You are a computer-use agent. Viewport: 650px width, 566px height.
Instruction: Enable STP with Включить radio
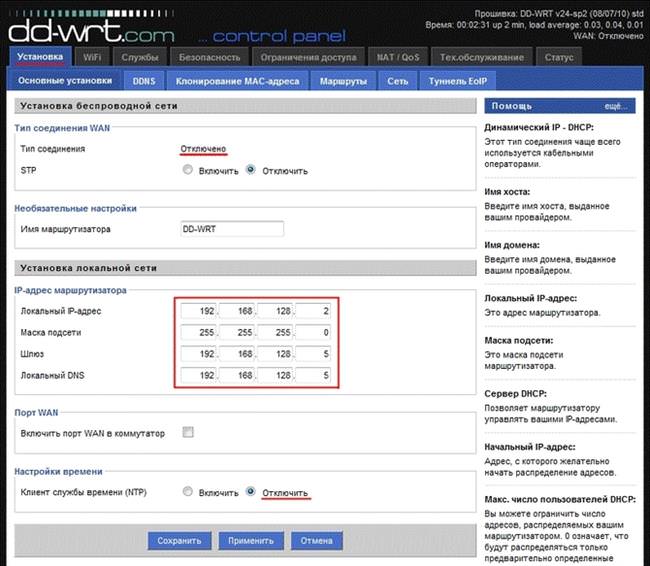click(188, 170)
